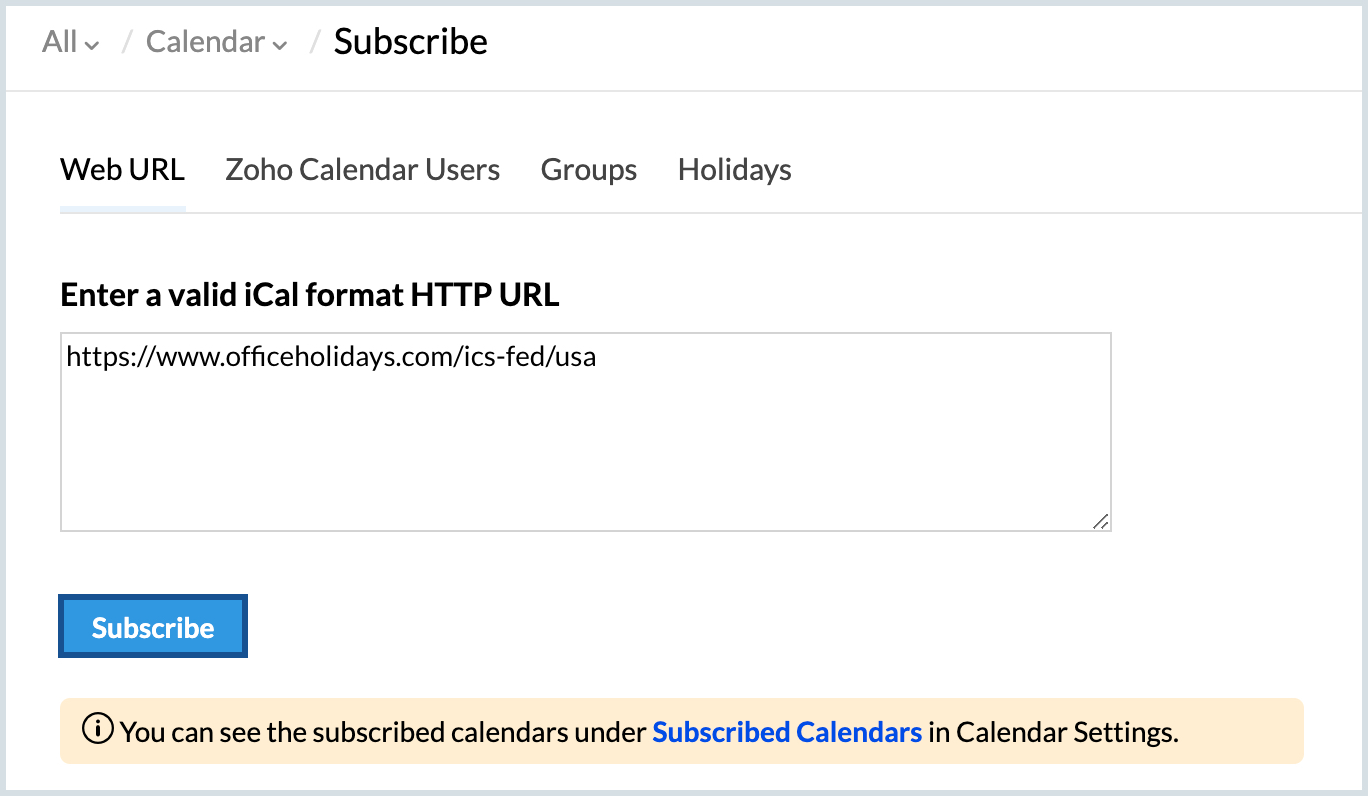Switch to the Zoho Calendar Users tab
Screen dimensions: 1368x796
coord(363,170)
